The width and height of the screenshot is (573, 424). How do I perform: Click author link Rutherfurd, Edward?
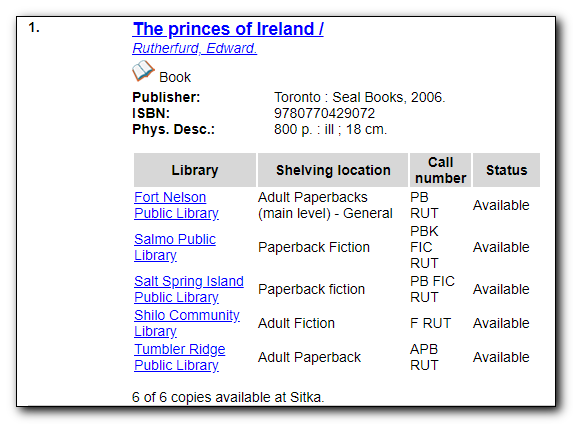coord(194,48)
